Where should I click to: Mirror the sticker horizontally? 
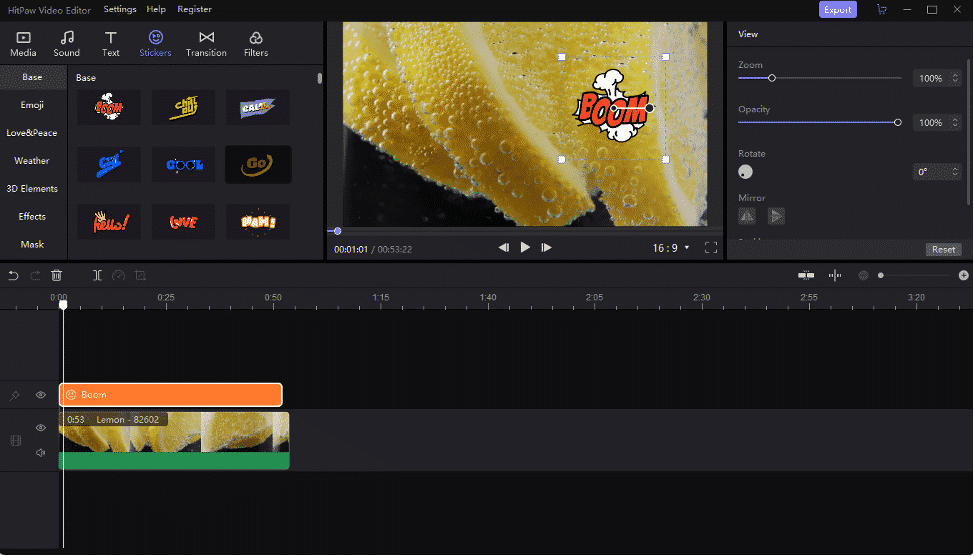click(x=747, y=216)
